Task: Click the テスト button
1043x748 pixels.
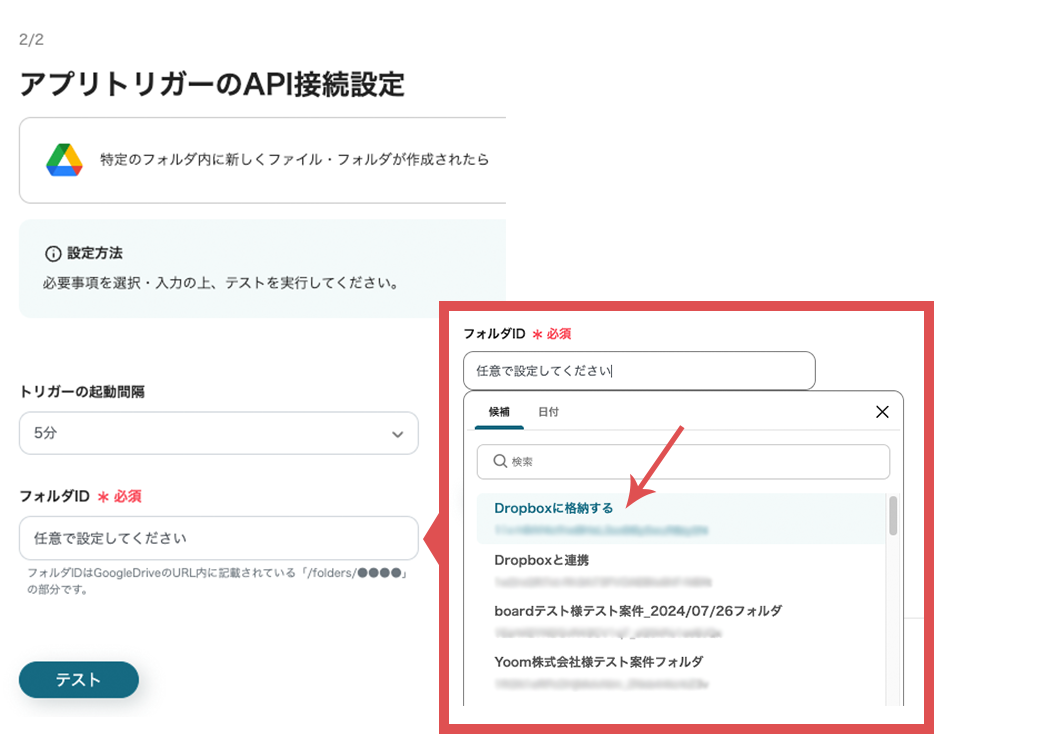Action: 78,680
